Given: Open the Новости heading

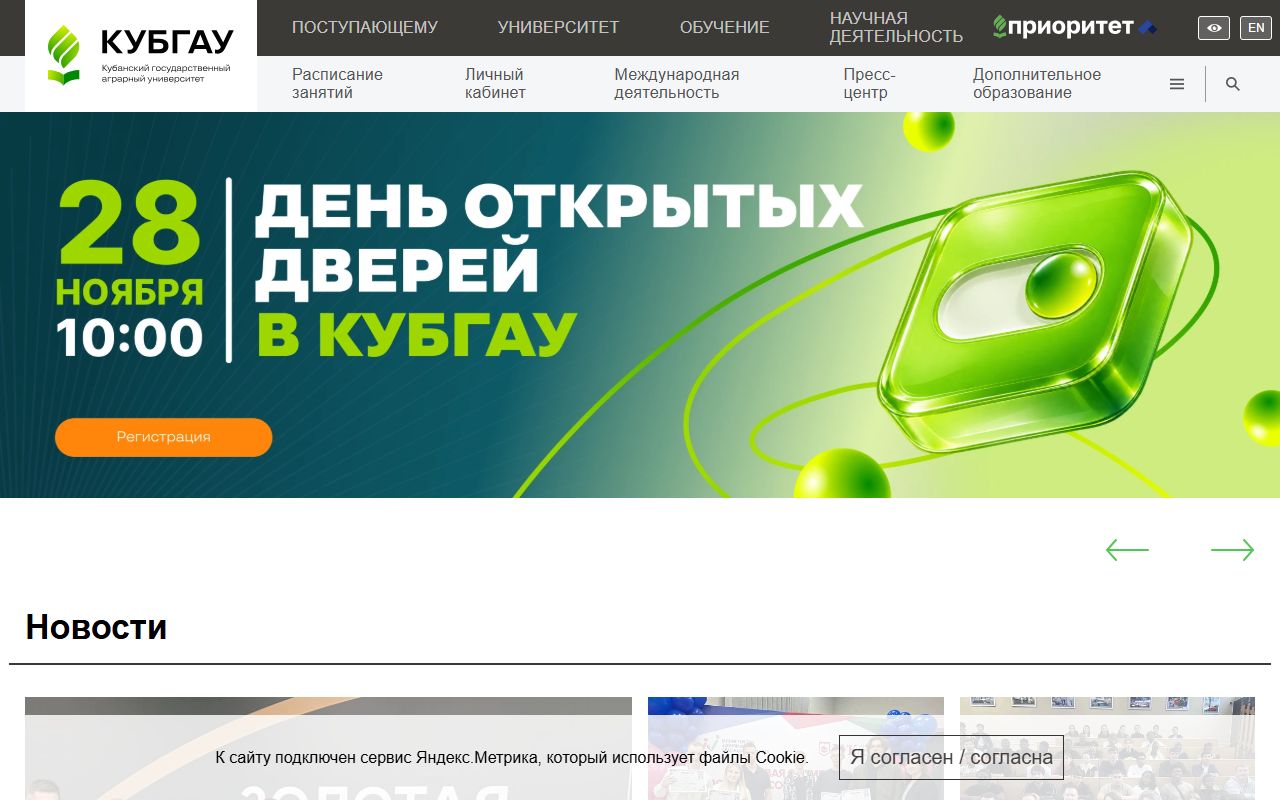Looking at the screenshot, I should click(96, 627).
